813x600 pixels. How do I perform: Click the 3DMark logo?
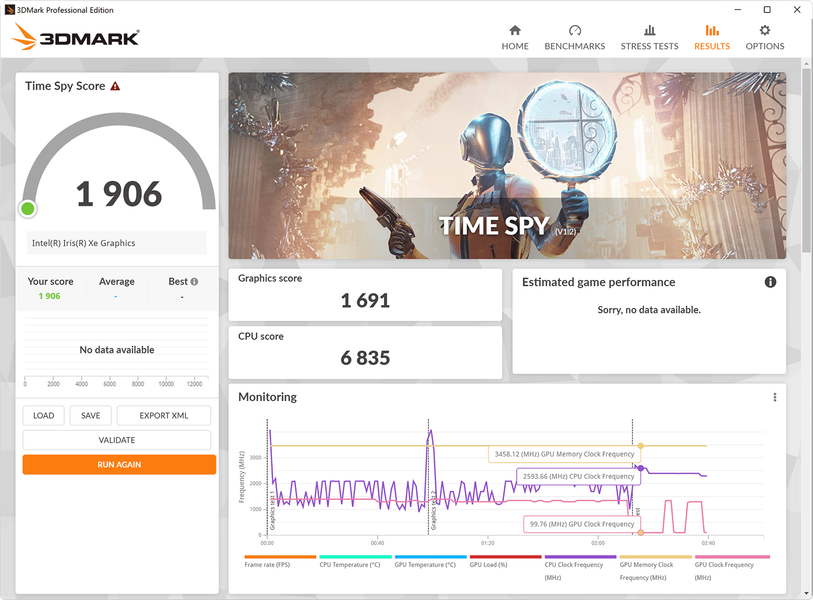click(76, 37)
